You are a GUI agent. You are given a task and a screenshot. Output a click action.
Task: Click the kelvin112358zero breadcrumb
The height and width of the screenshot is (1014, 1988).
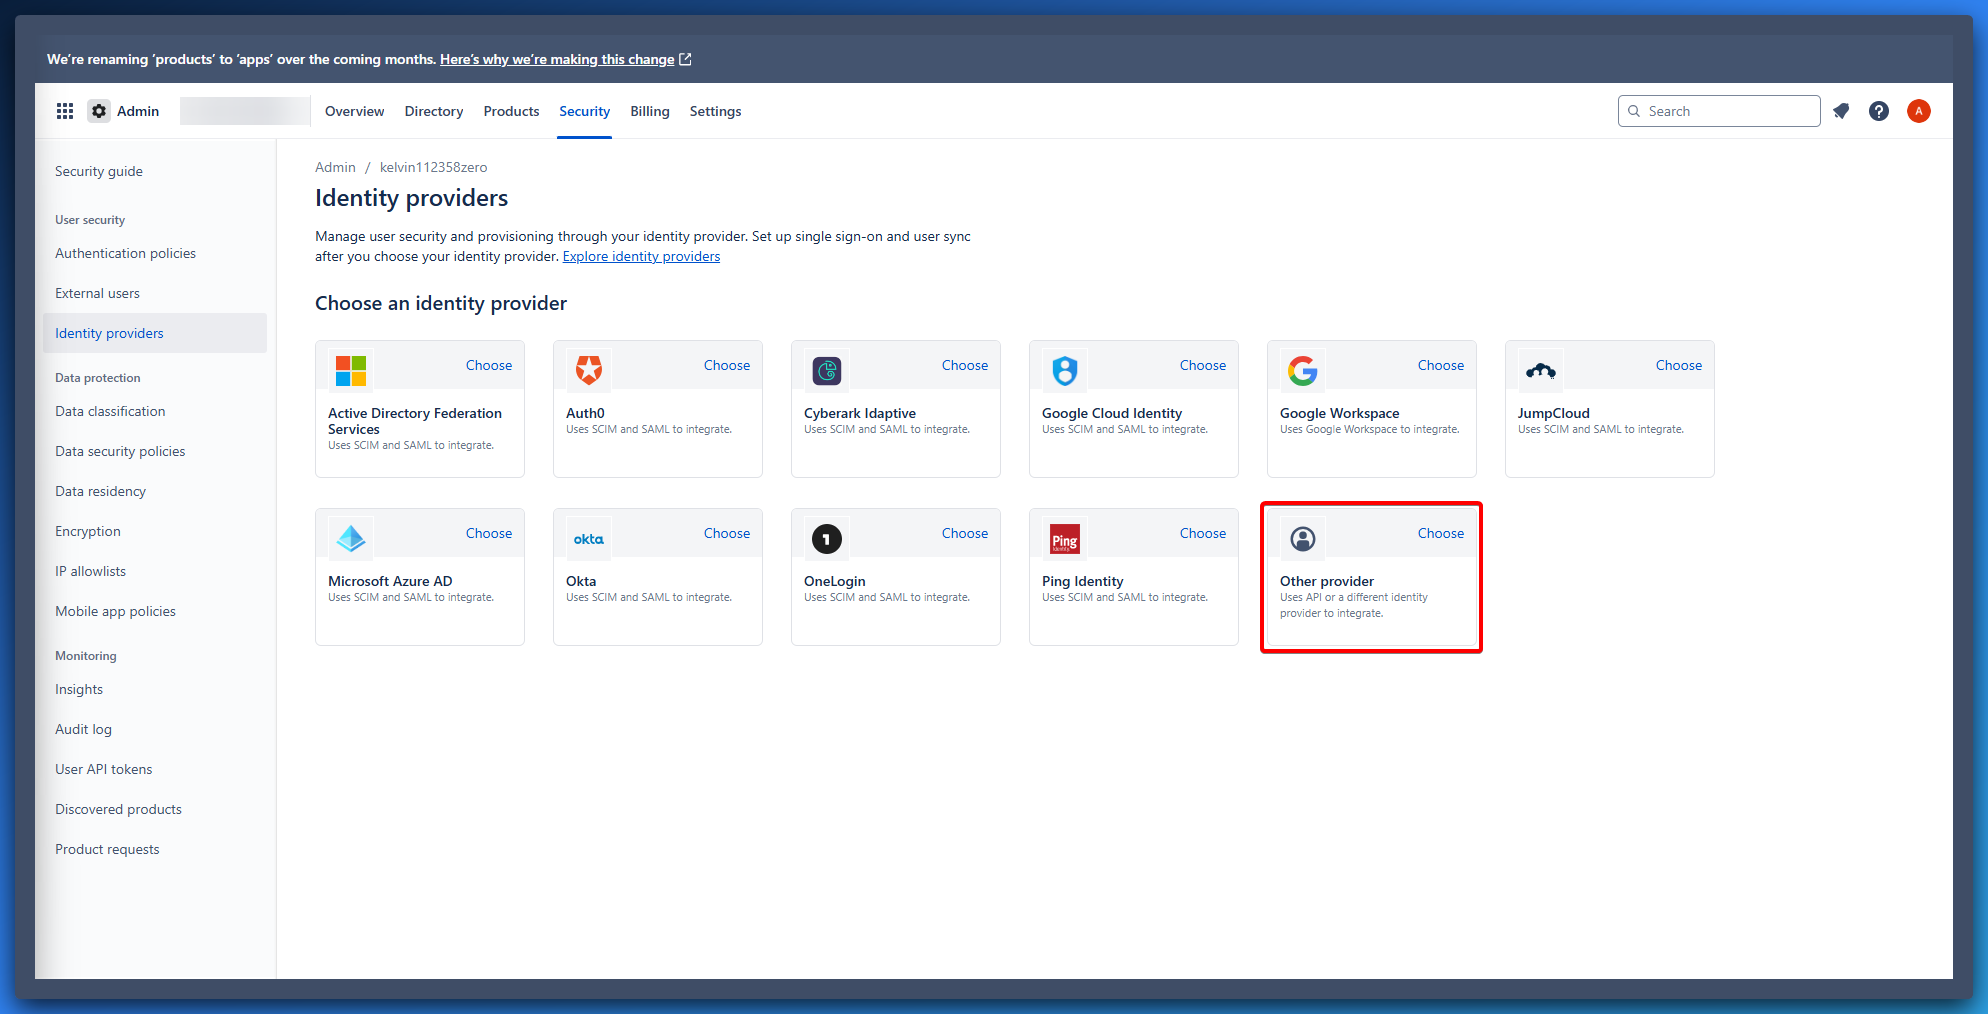point(433,167)
